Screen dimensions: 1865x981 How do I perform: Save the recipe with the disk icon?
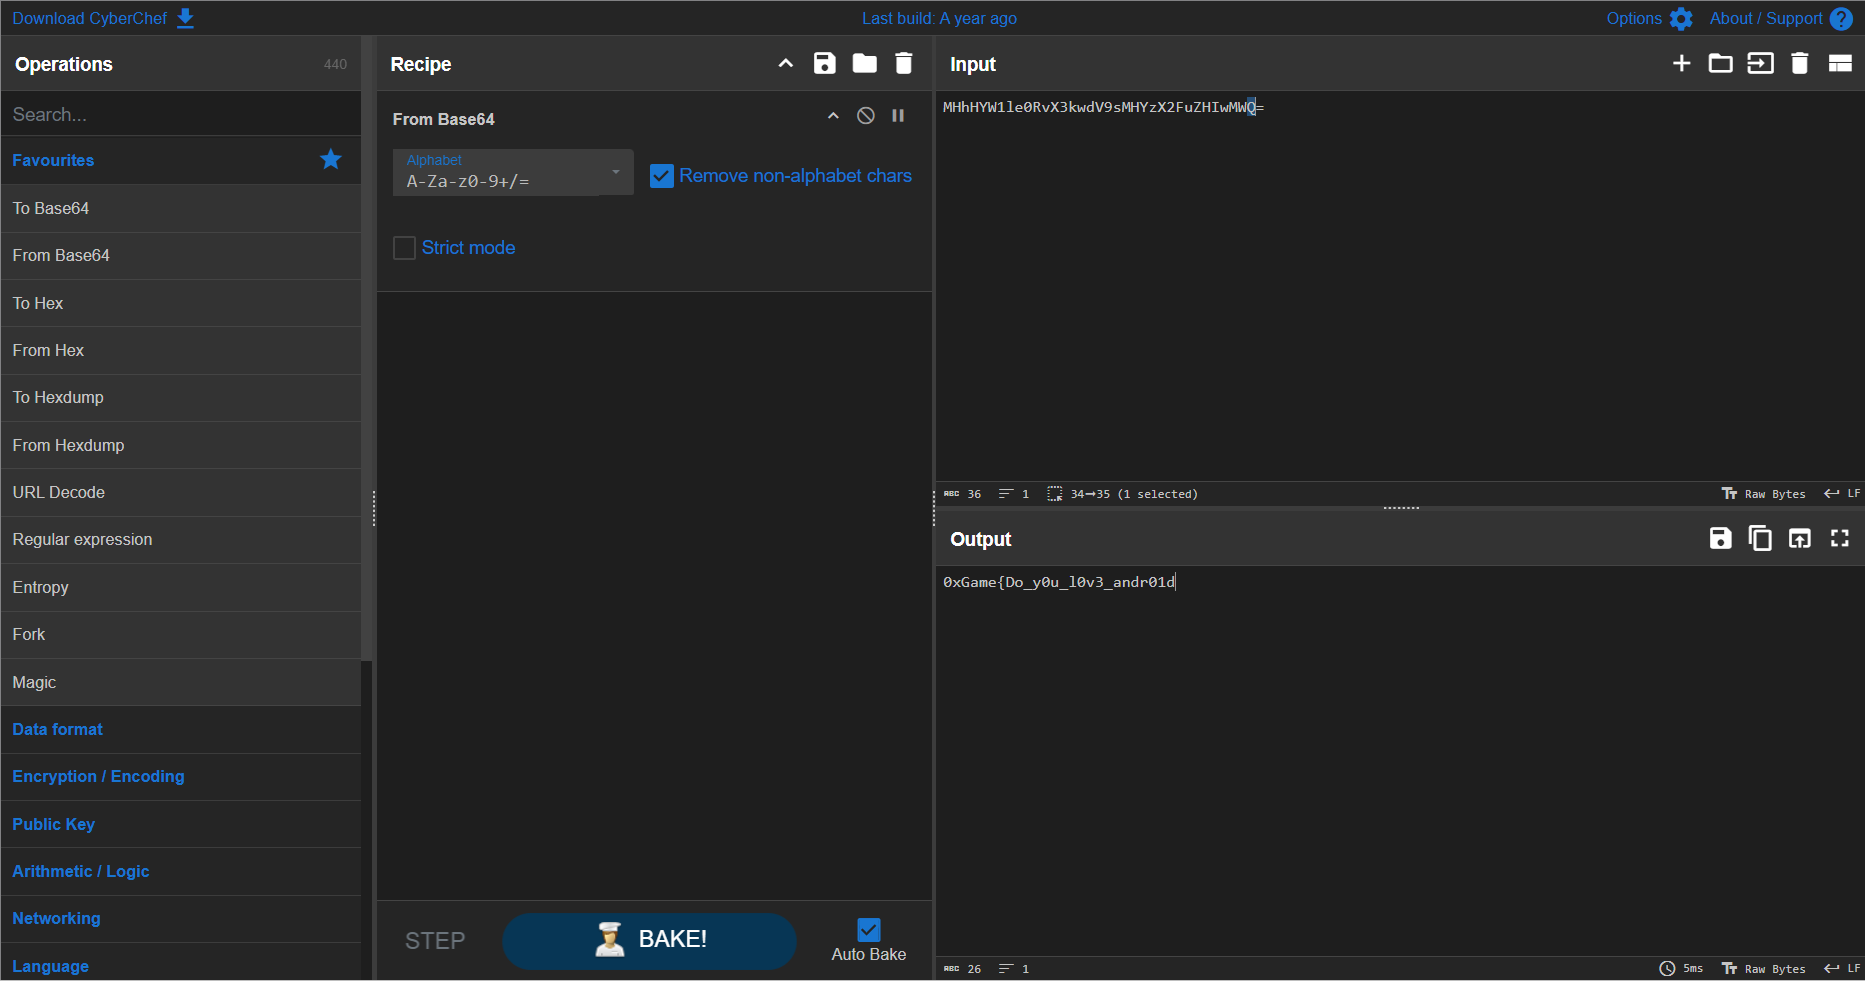click(x=824, y=64)
